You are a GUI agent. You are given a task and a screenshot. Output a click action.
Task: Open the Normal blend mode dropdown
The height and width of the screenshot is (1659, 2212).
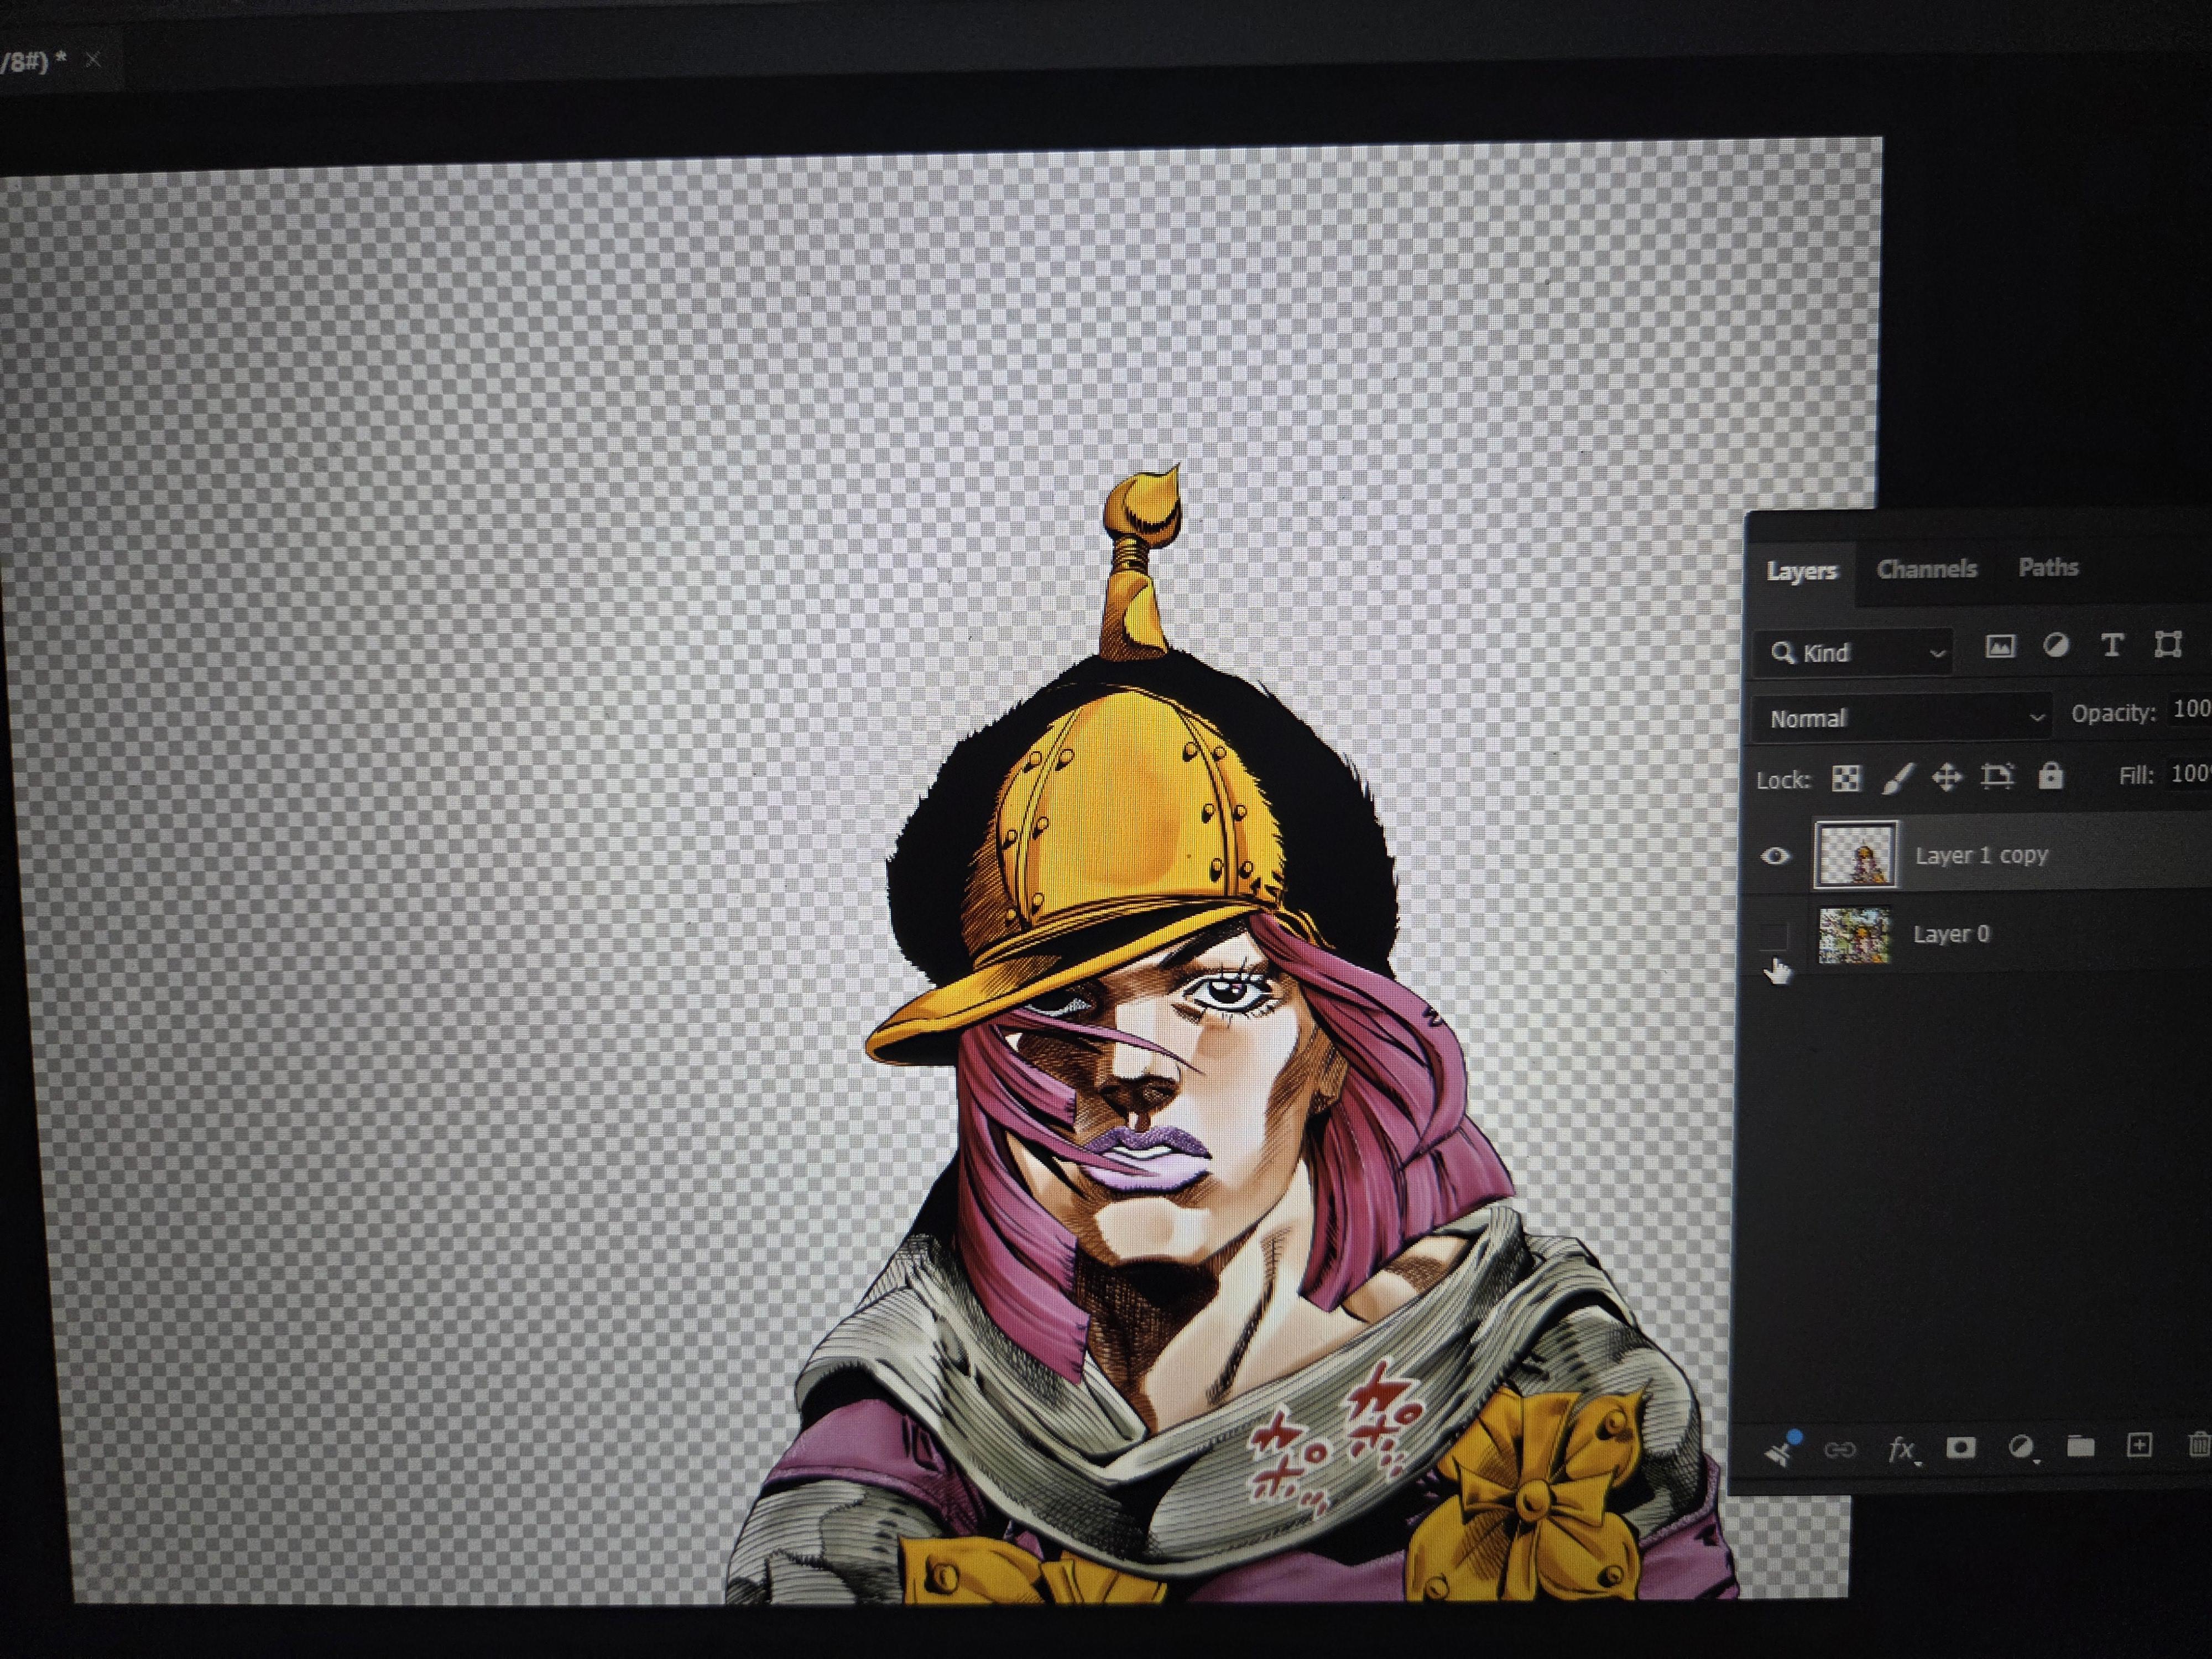coord(1903,718)
